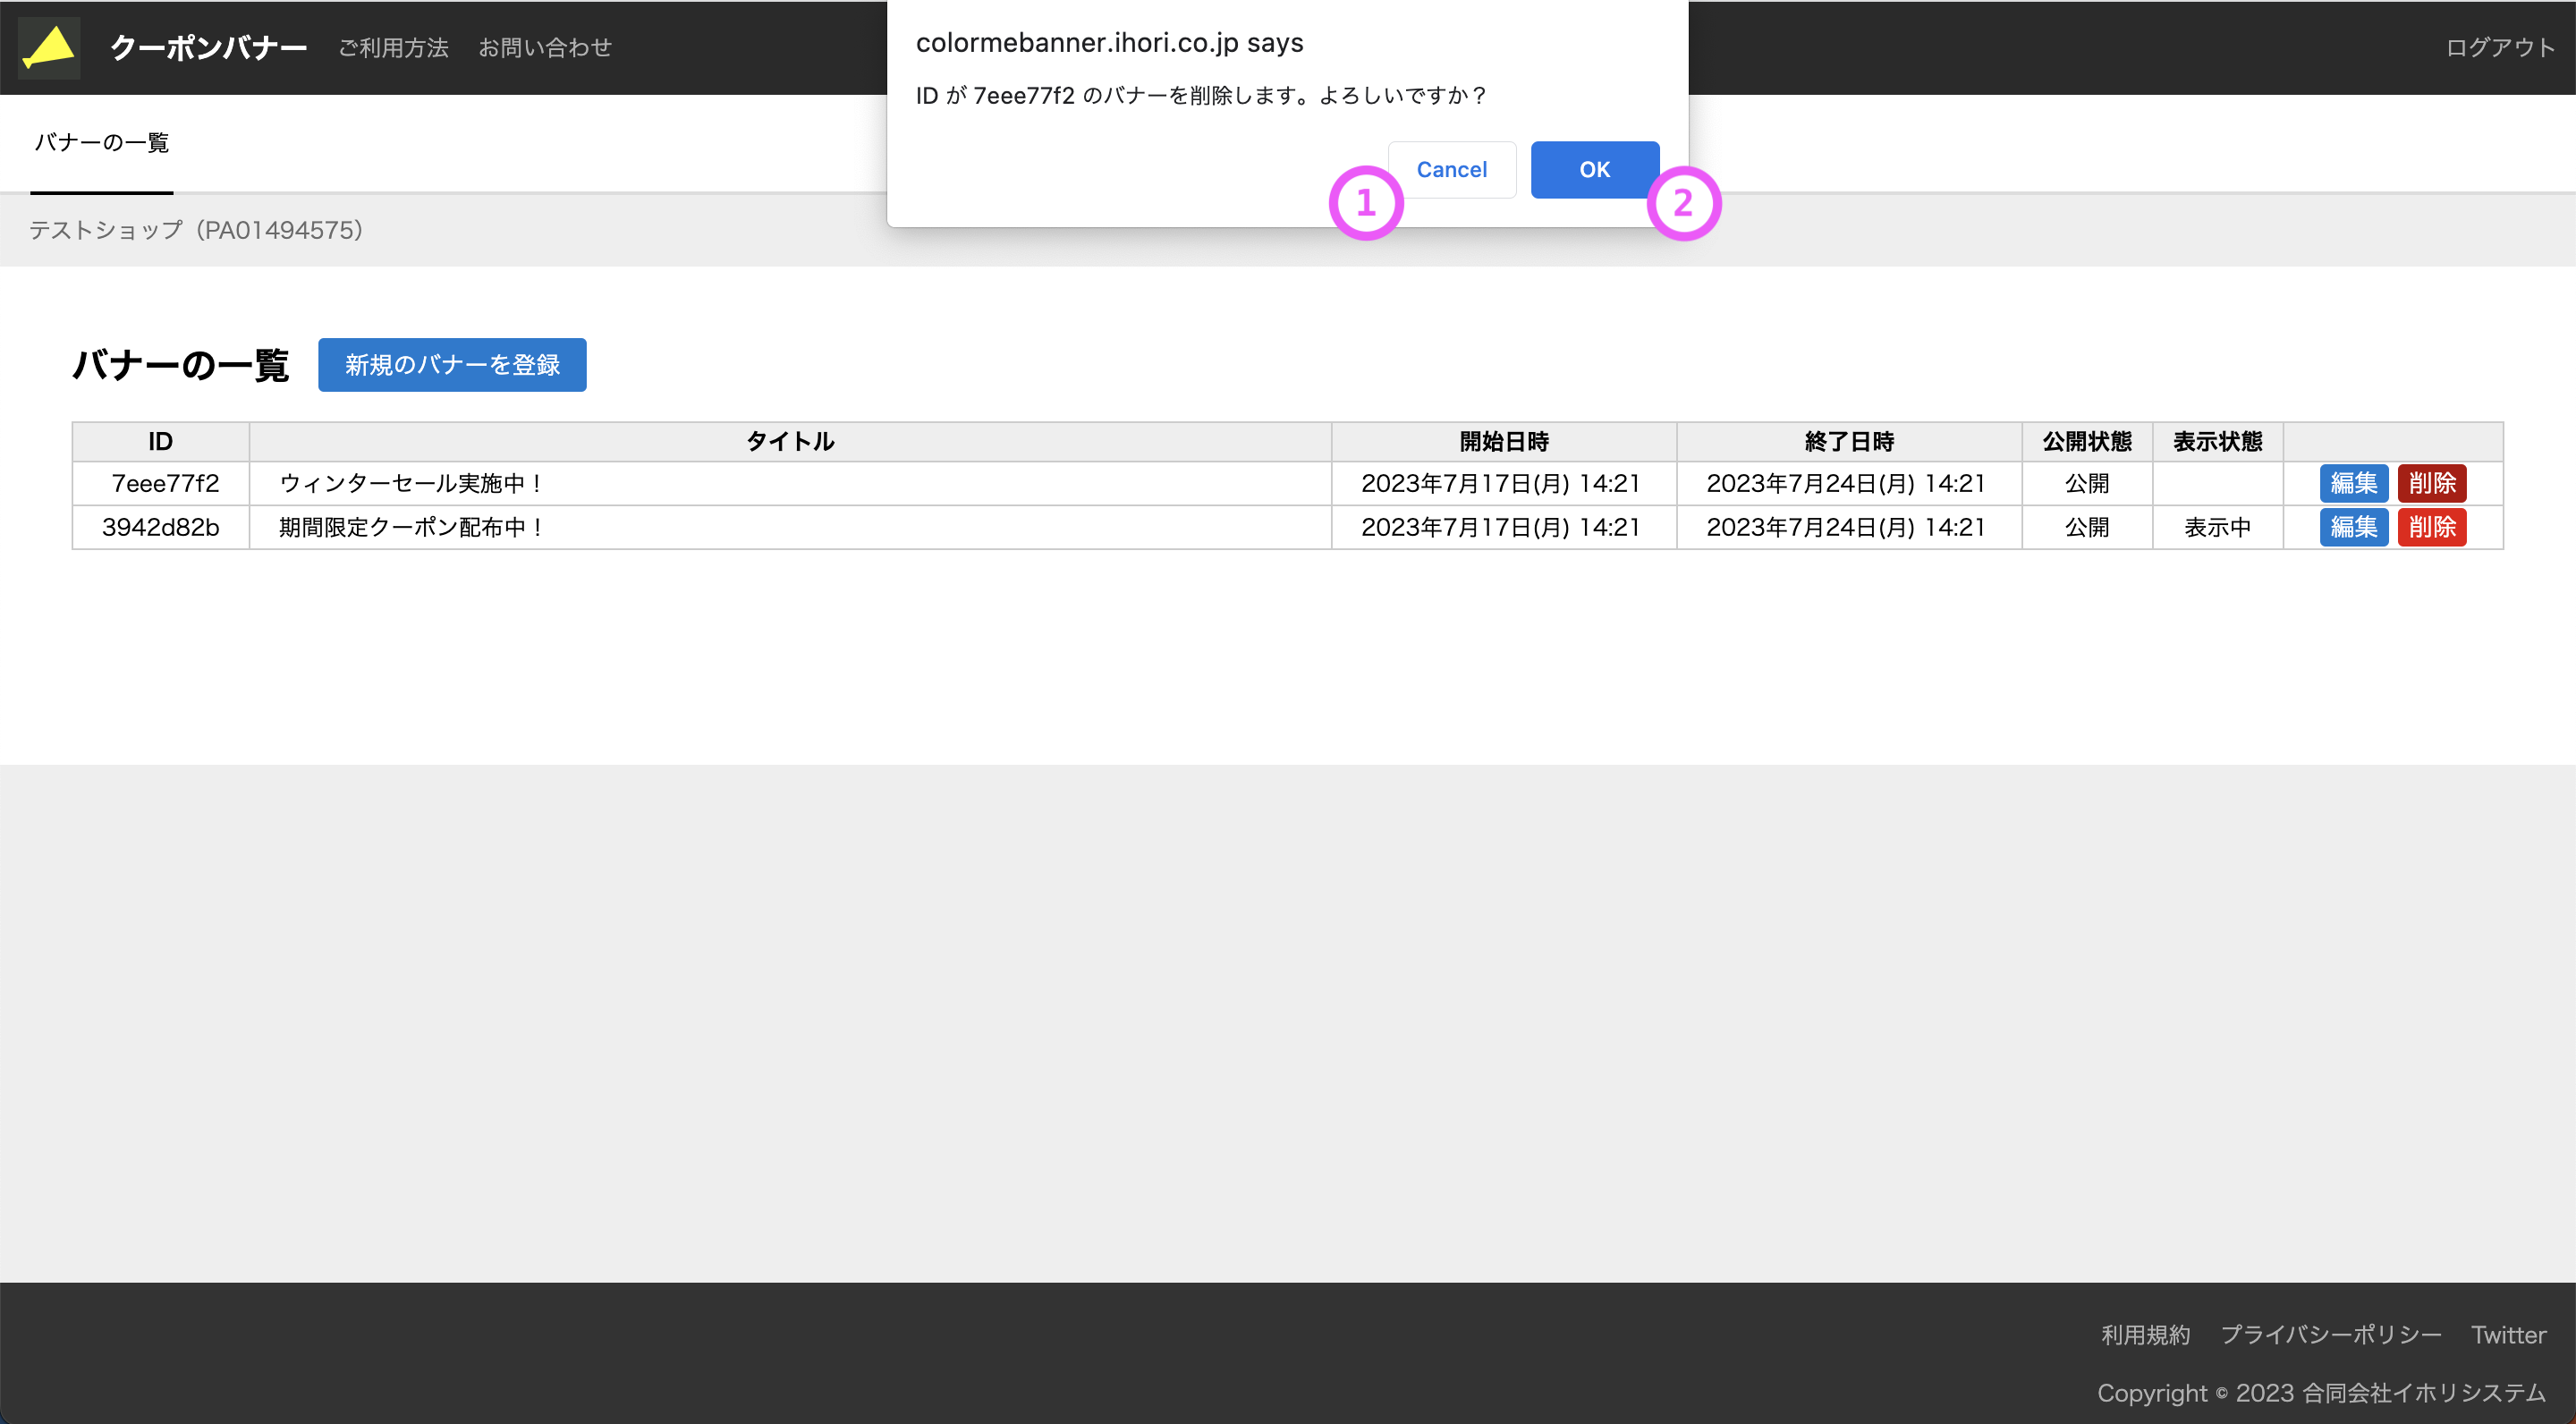Edit banner ウィンターセール実施中！
This screenshot has width=2576, height=1424.
tap(2353, 483)
